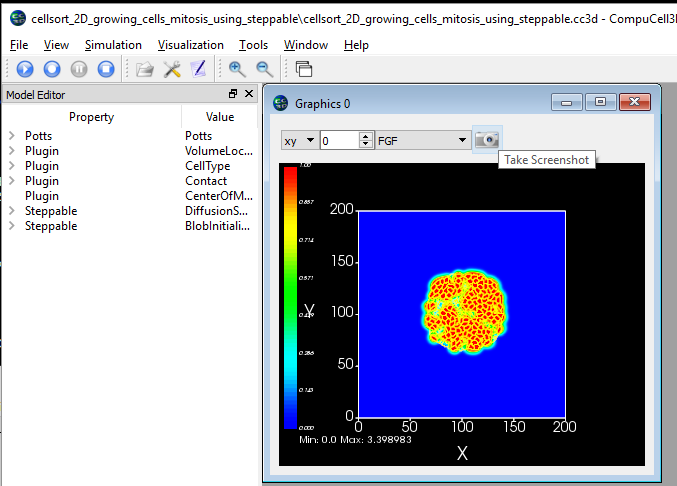Open the Tools menu

[x=253, y=45]
